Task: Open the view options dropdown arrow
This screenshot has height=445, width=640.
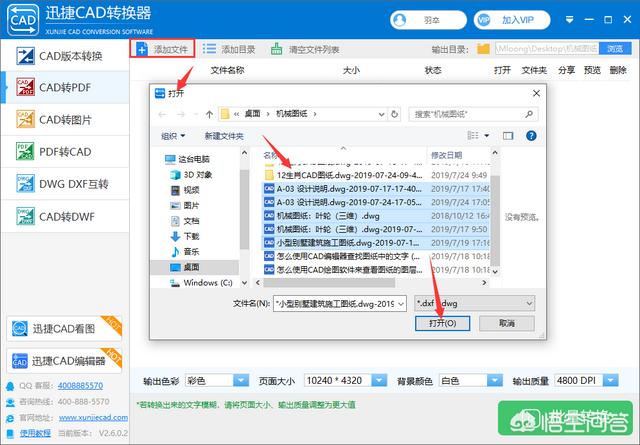Action: pos(487,136)
